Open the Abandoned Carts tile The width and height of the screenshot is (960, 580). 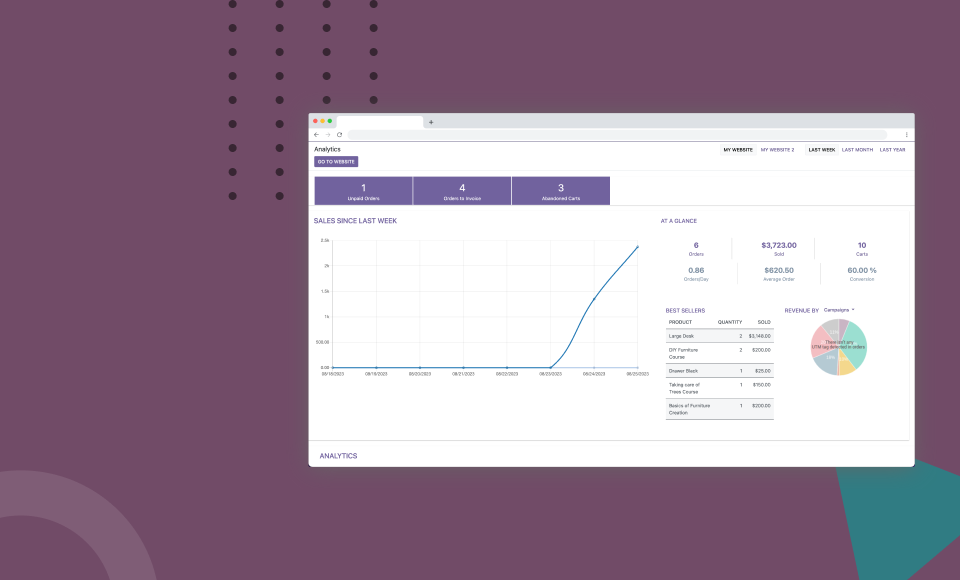coord(560,191)
